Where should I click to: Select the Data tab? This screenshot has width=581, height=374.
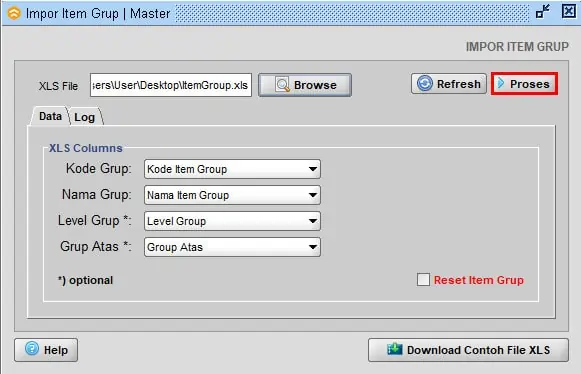[x=50, y=116]
